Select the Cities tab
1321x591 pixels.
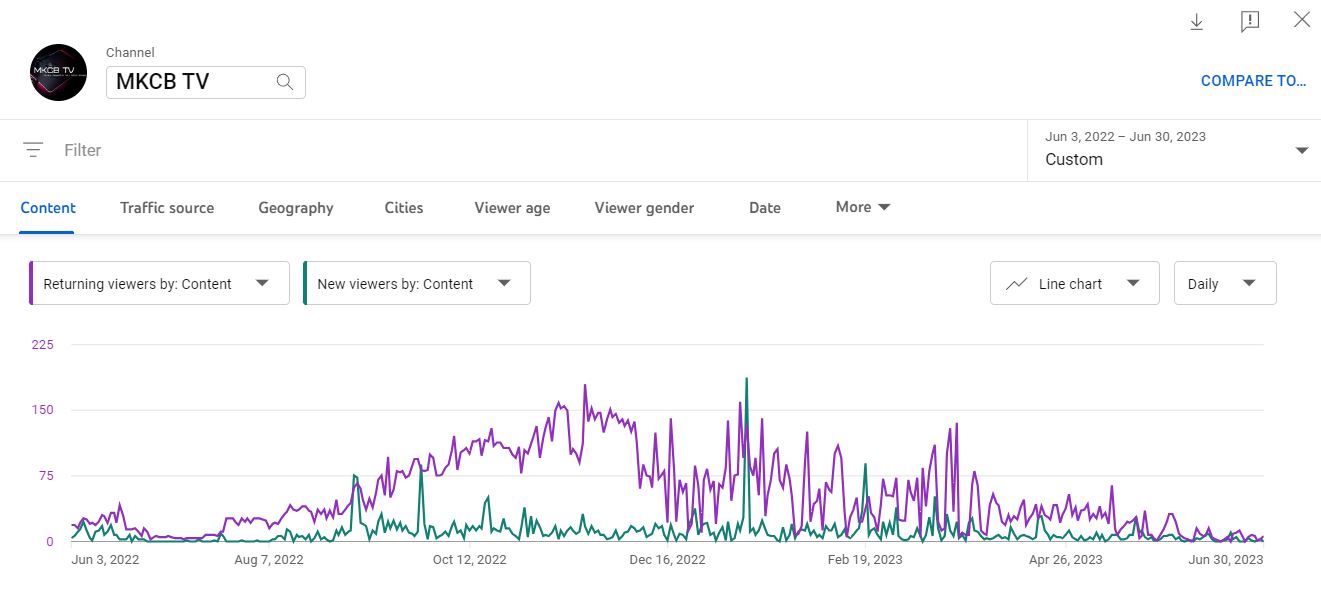[x=404, y=208]
